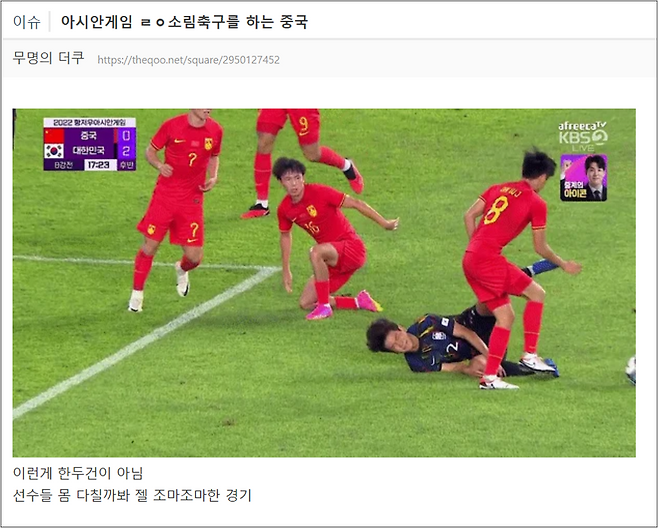Click the caption line starting 선수들 몸
The image size is (658, 528).
pos(132,495)
